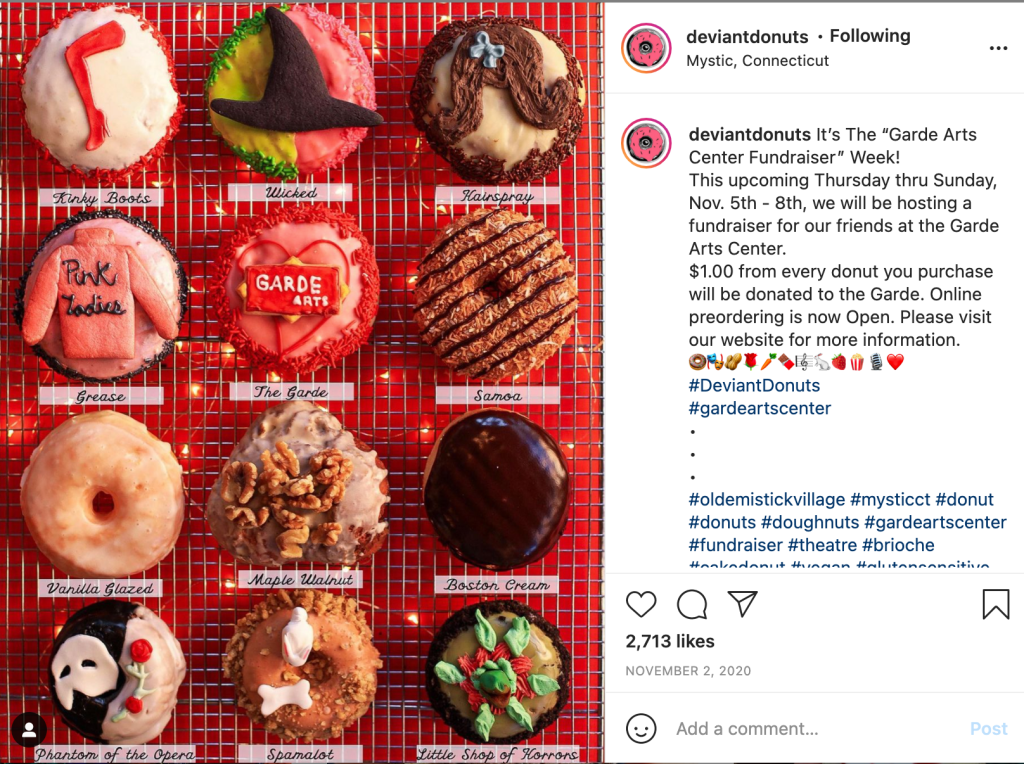Like the post with heart icon
This screenshot has height=764, width=1024.
pos(641,604)
